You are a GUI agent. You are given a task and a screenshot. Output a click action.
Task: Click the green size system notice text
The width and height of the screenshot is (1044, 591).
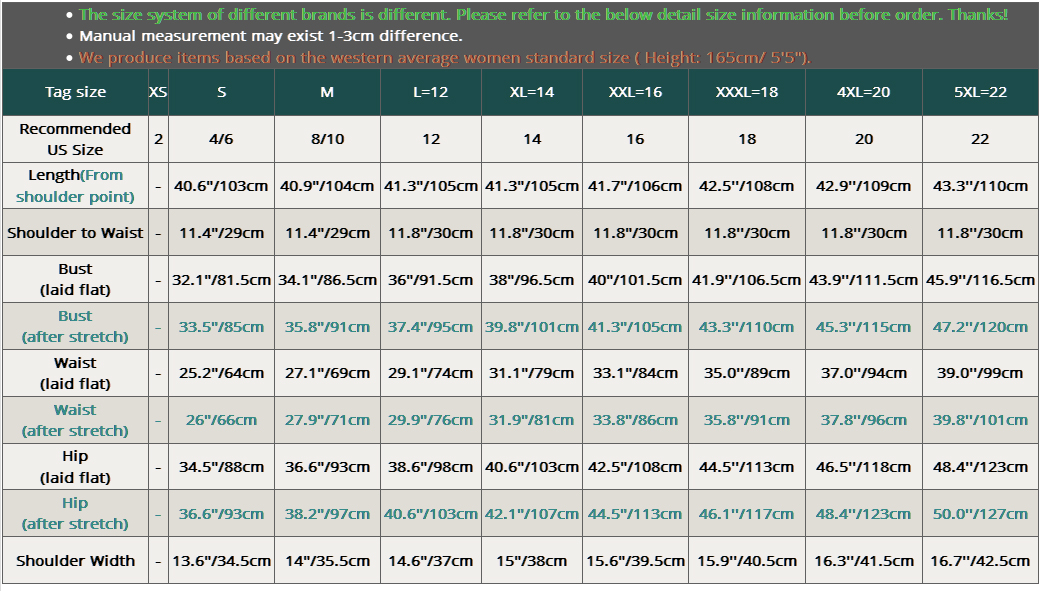543,15
